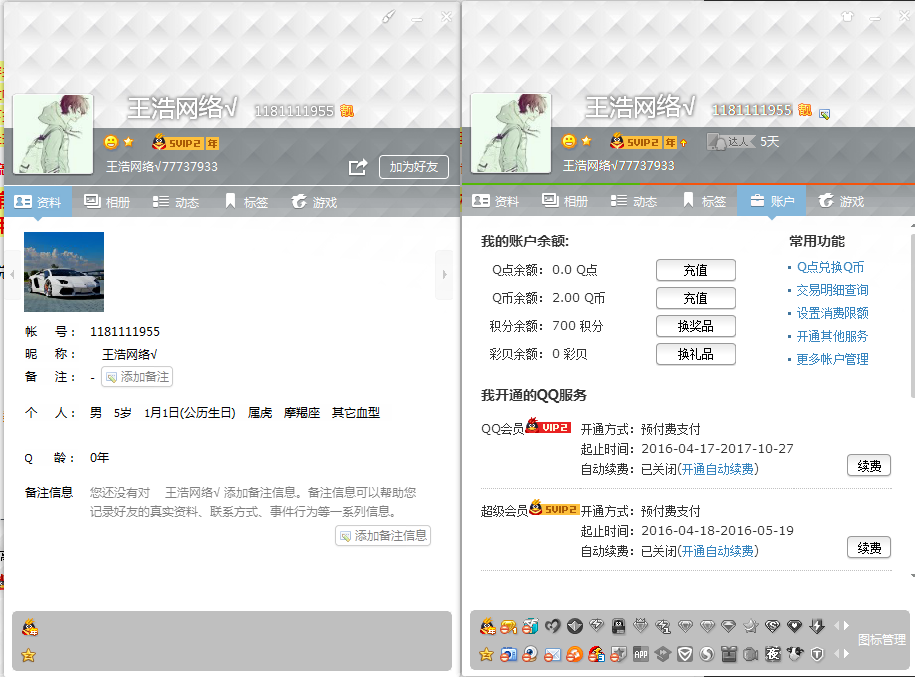Click the star icon in left window bottom bar

(x=28, y=655)
